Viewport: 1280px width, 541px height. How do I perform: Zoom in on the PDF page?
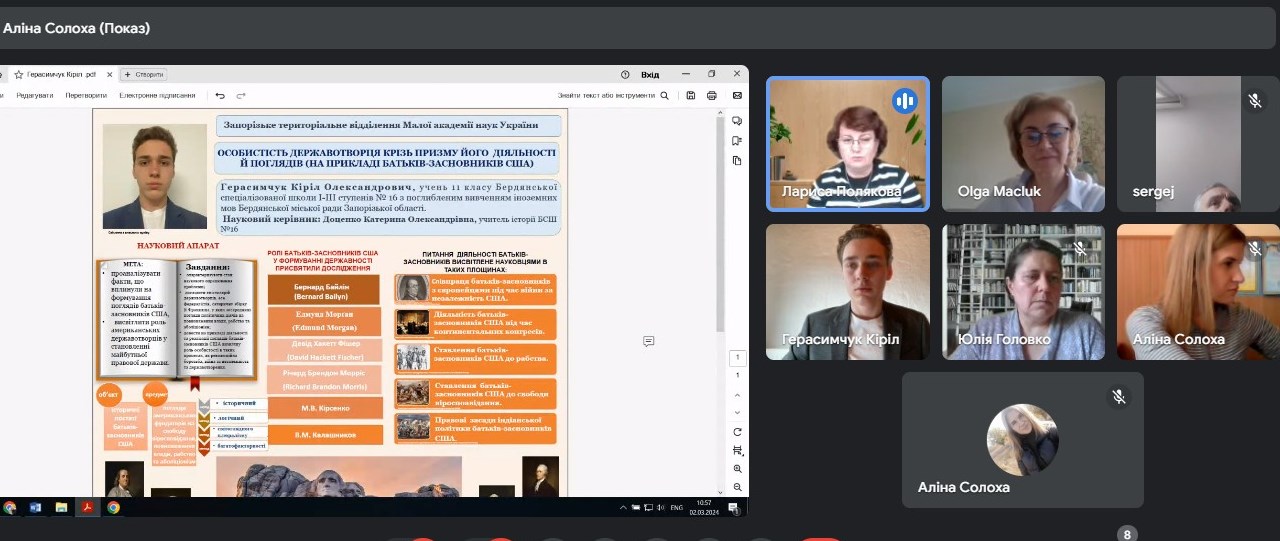(x=737, y=469)
